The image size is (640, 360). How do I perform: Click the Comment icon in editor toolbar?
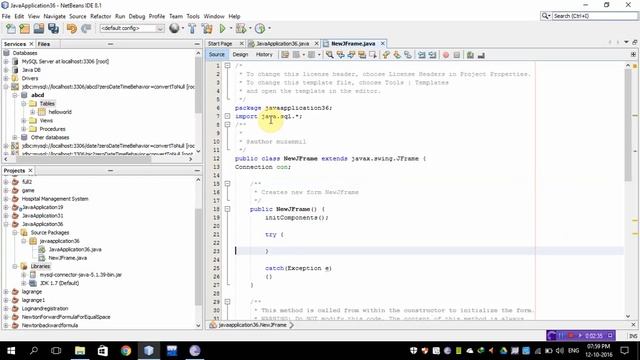pyautogui.click(x=470, y=55)
